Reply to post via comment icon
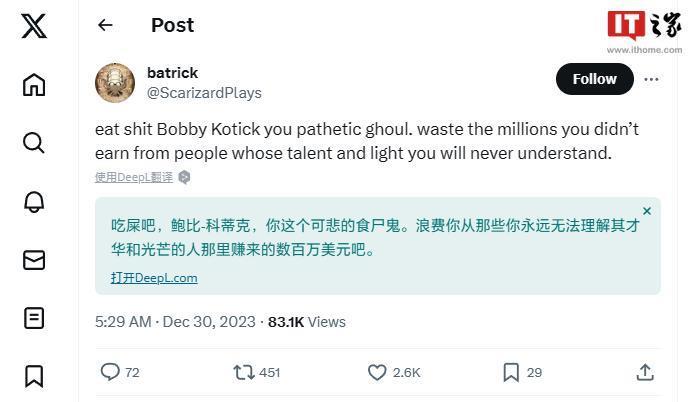This screenshot has width=693, height=402. [110, 372]
